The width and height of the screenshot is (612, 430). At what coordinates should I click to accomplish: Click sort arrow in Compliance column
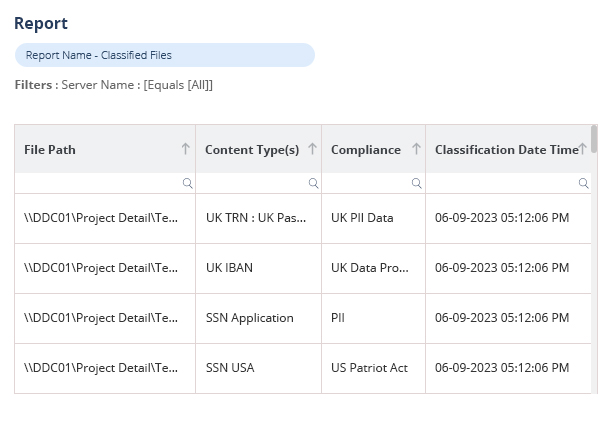(x=414, y=149)
